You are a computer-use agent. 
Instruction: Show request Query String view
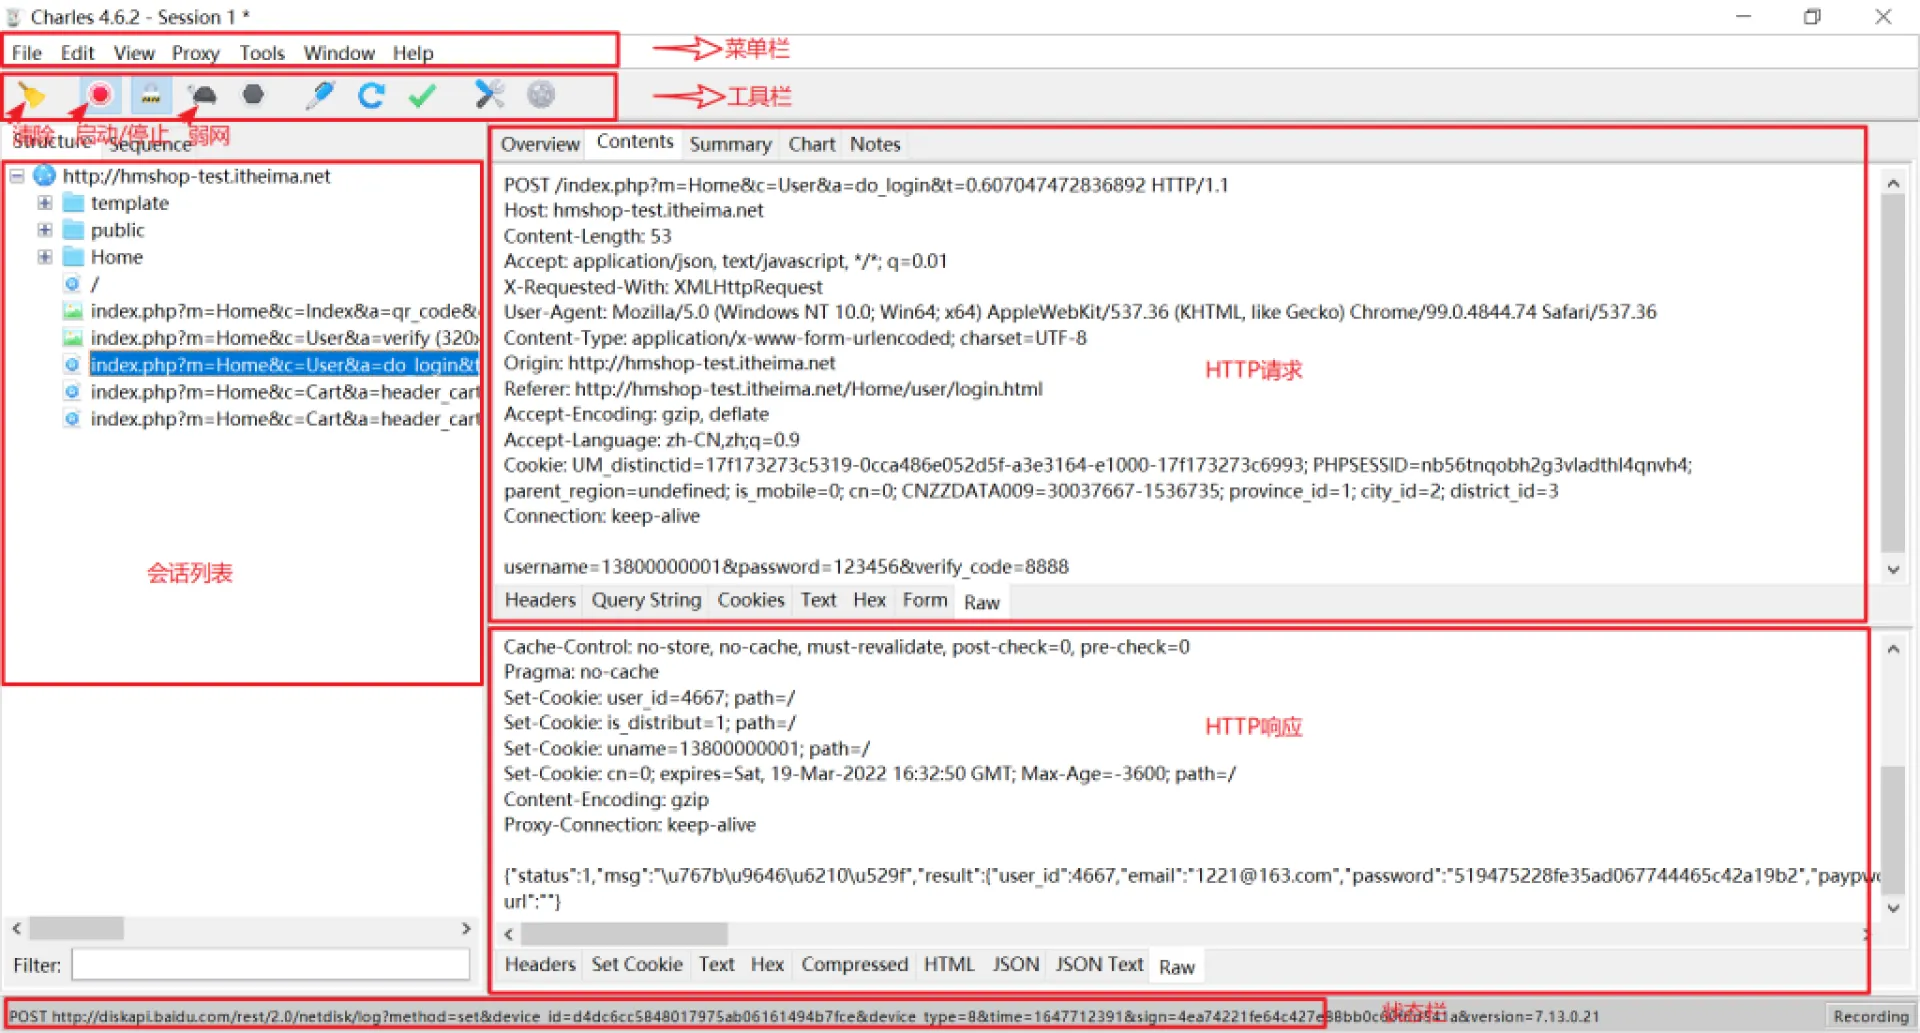coord(646,600)
